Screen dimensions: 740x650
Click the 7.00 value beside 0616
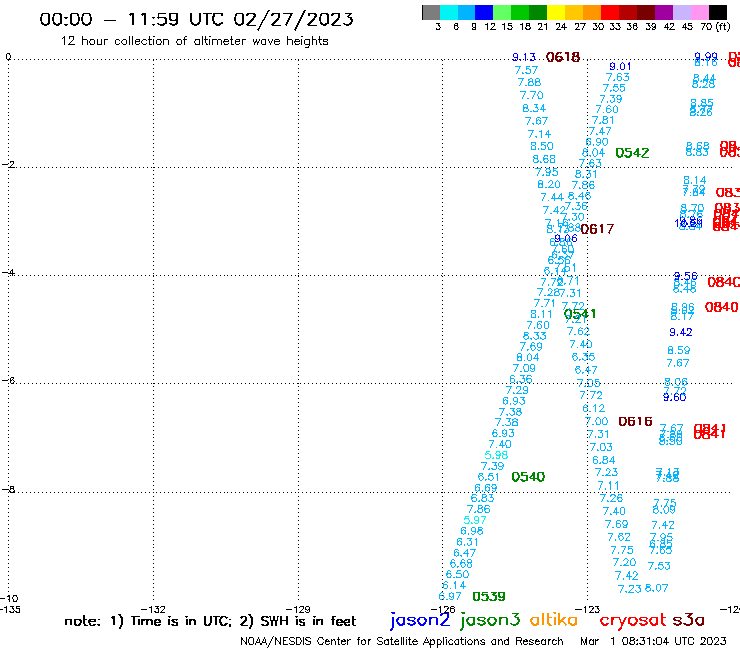pyautogui.click(x=597, y=421)
